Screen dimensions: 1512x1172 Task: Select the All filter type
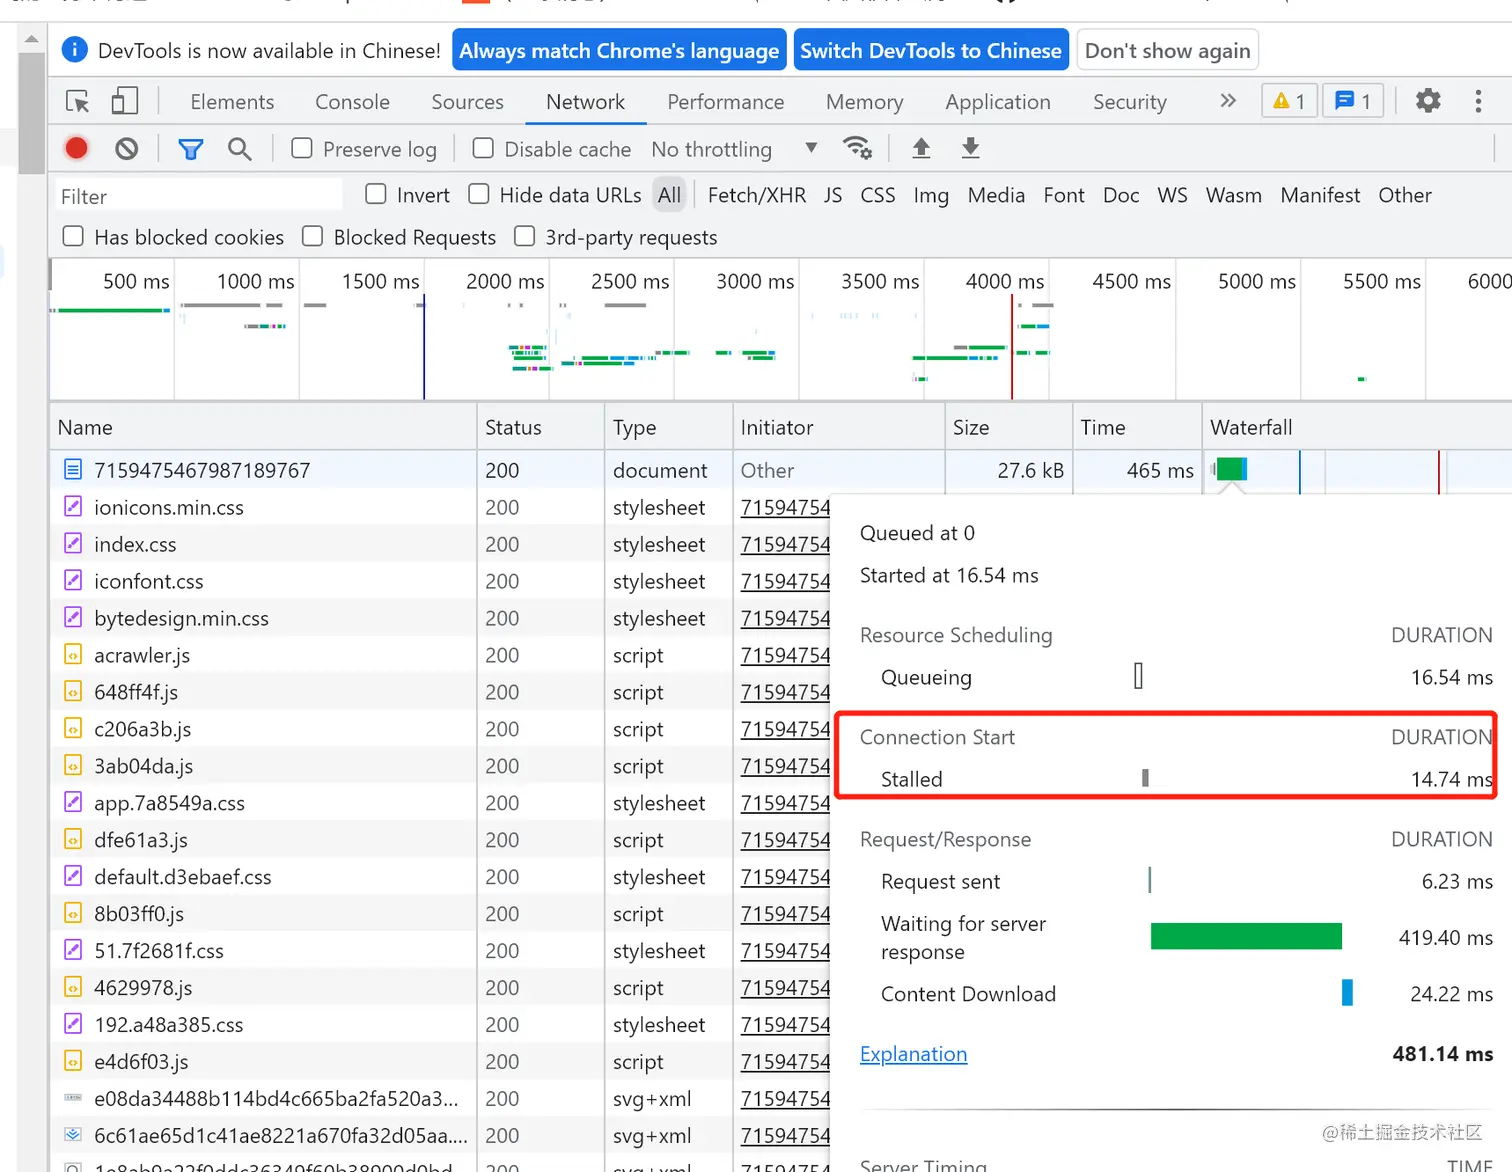669,195
